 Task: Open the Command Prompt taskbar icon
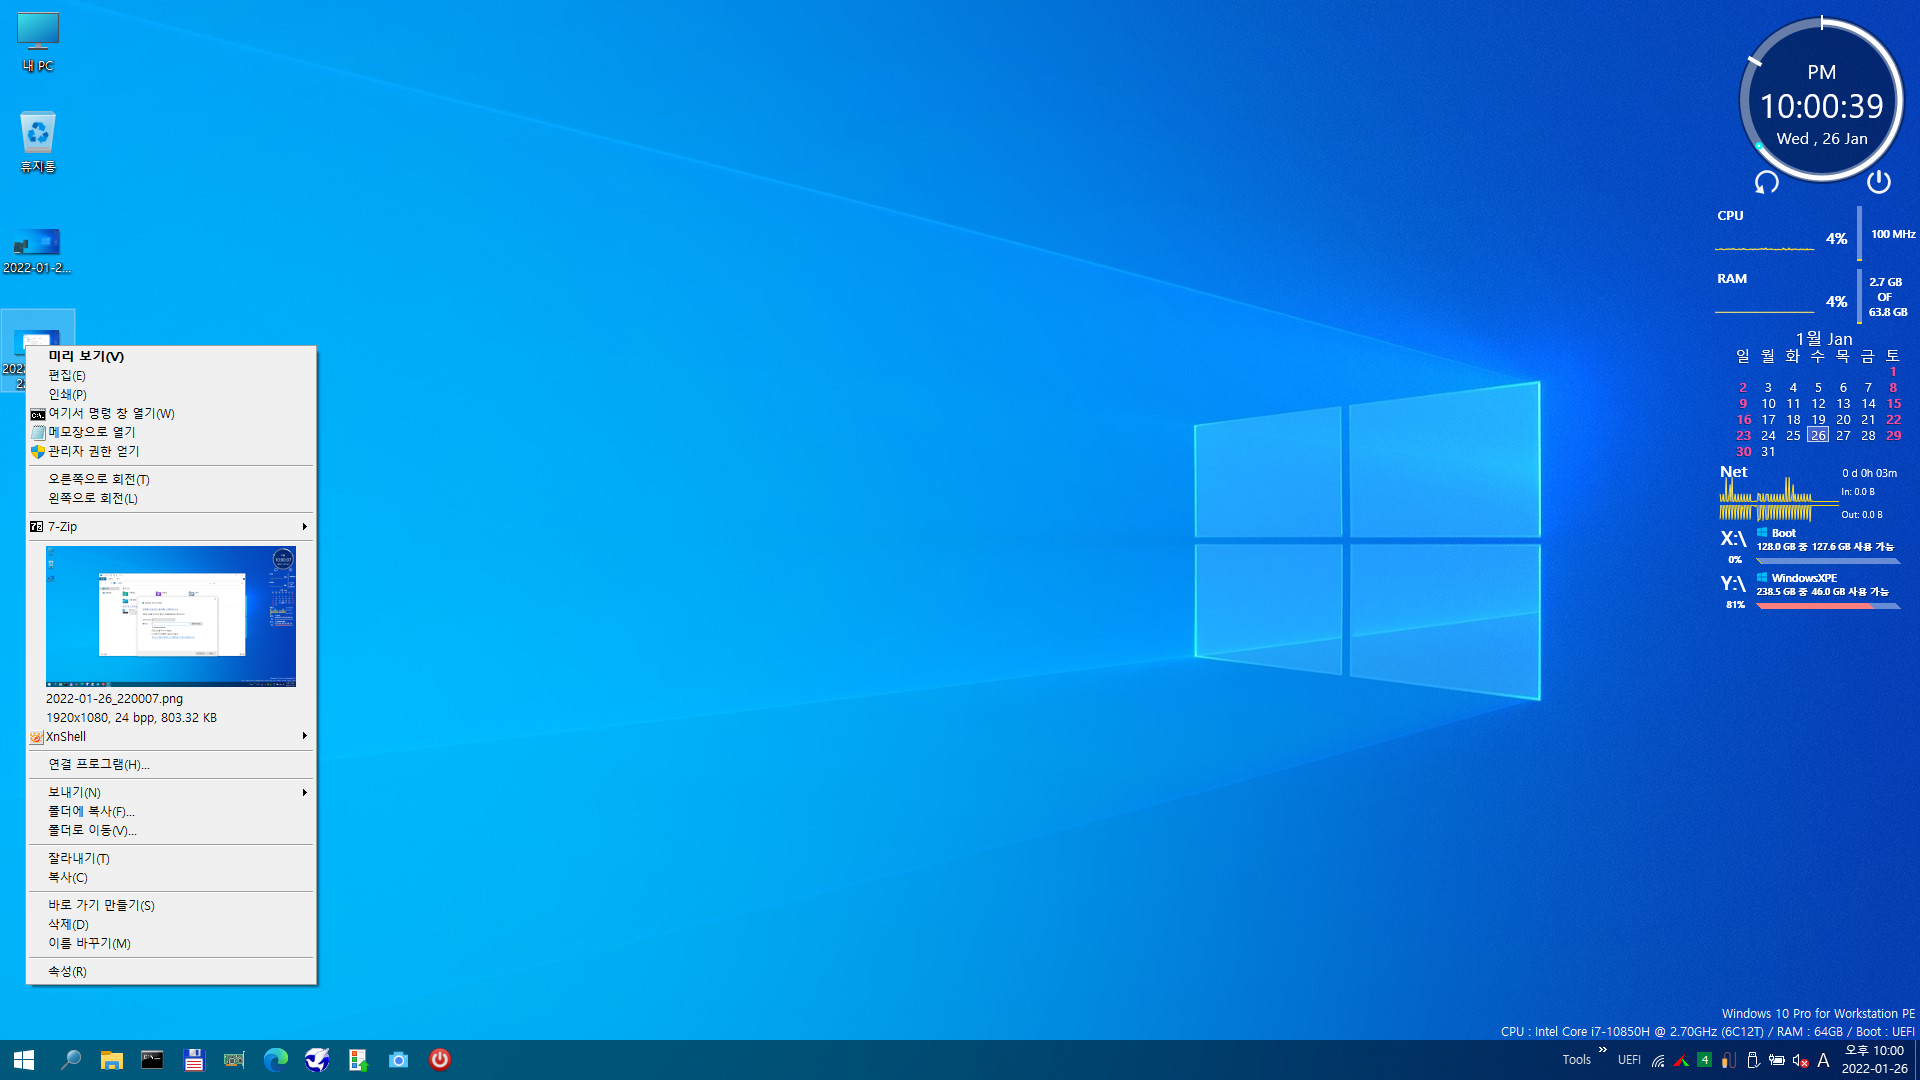(152, 1060)
